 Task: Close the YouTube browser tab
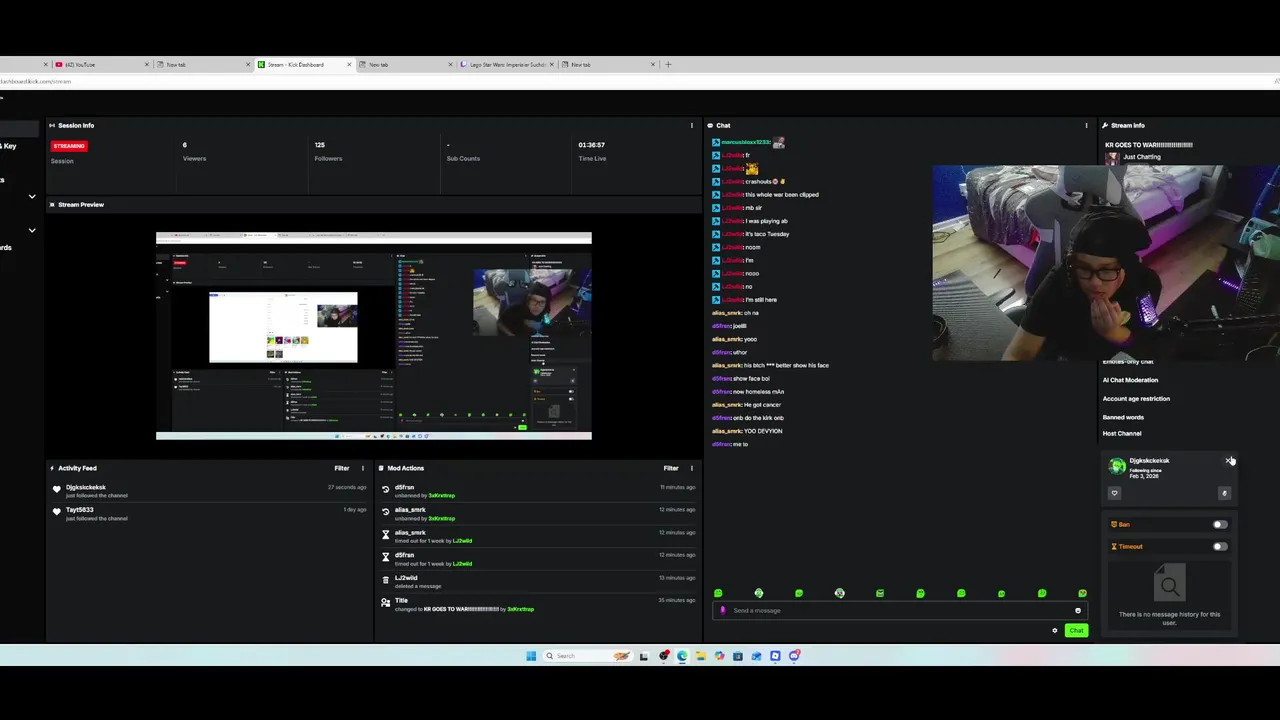147,64
